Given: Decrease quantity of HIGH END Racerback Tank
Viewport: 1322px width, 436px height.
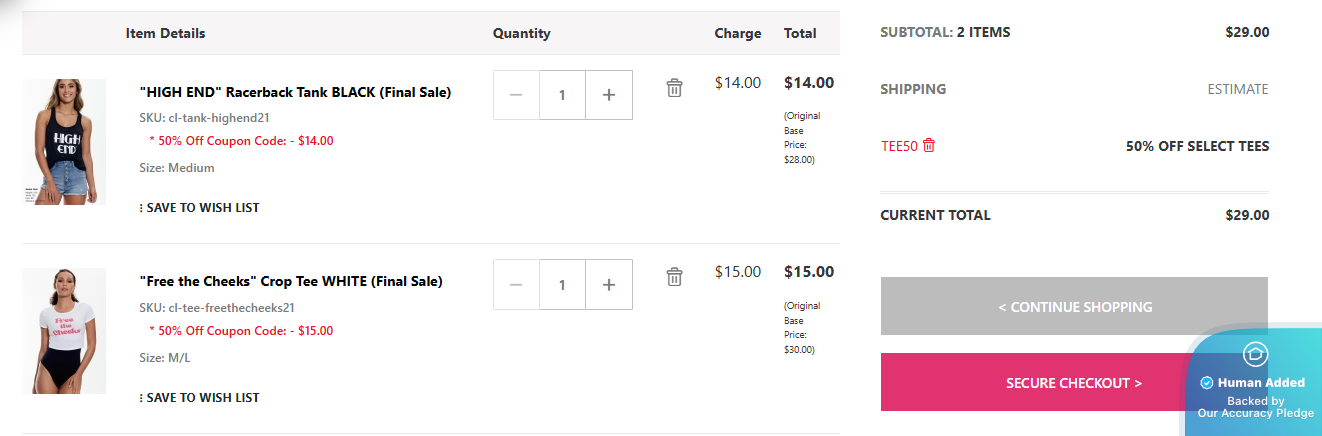Looking at the screenshot, I should point(516,95).
